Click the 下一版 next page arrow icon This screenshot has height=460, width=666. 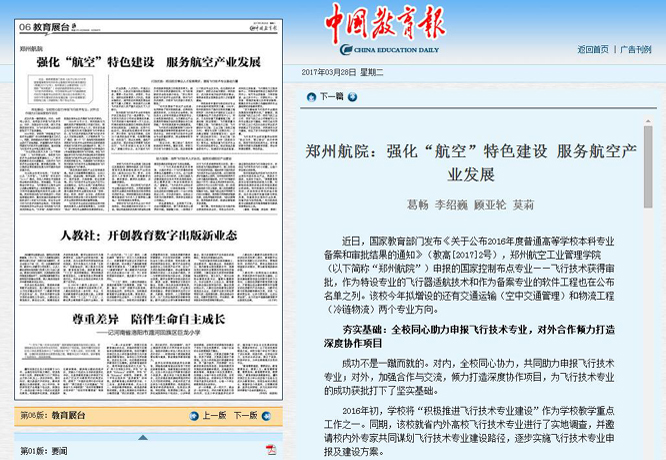click(x=266, y=416)
